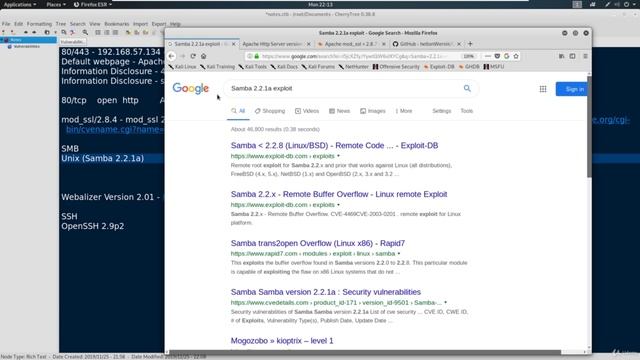Viewport: 640px width, 360px height.
Task: Open CherryTree Import menu
Action: [x=140, y=24]
